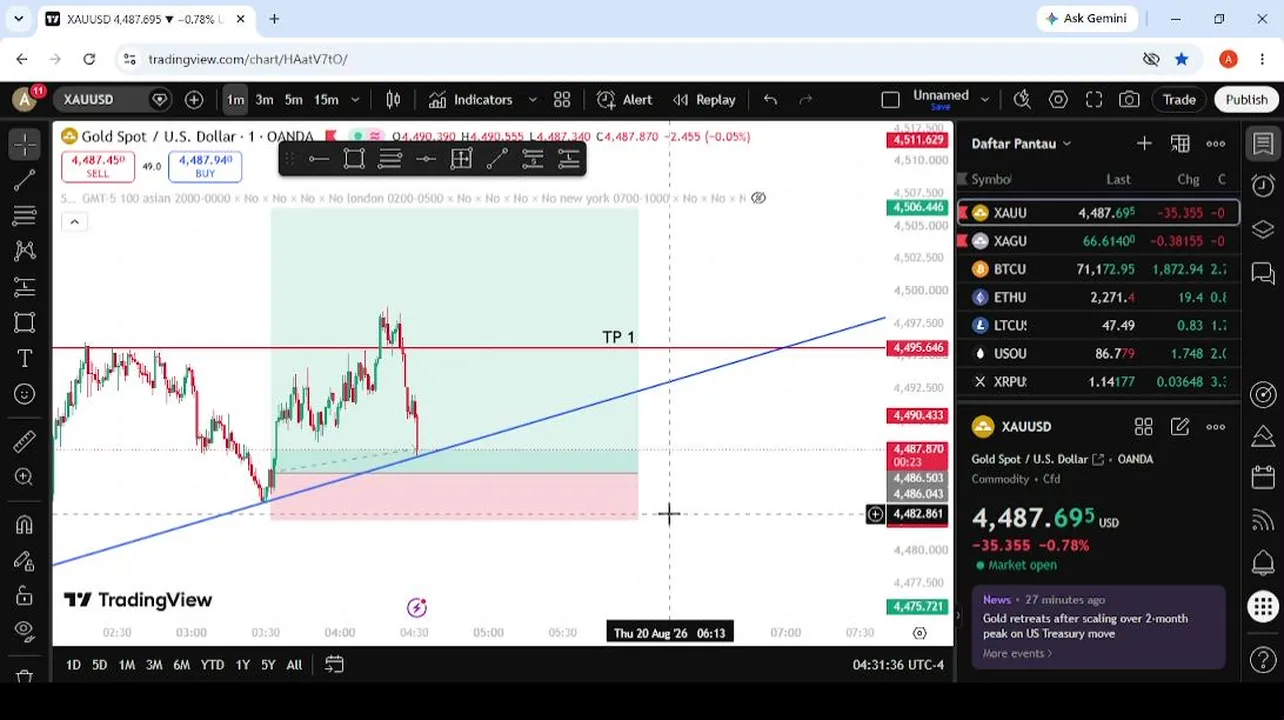Image resolution: width=1284 pixels, height=720 pixels.
Task: Create an Alert from the toolbar
Action: (625, 99)
